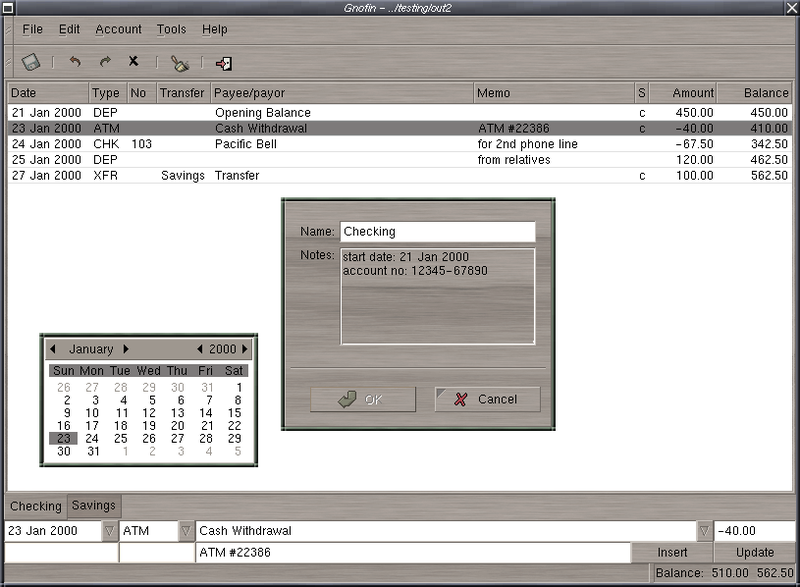Switch to the Savings account tab
The height and width of the screenshot is (587, 800).
click(94, 505)
